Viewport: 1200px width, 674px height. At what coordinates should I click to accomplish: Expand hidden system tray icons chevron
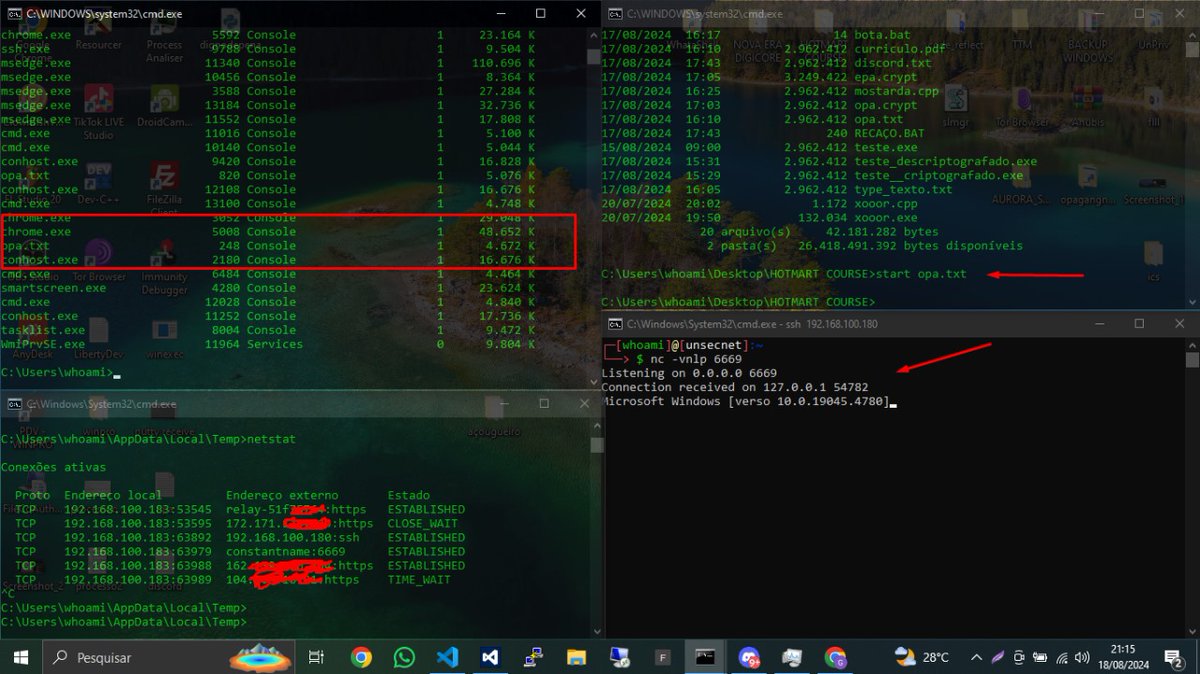976,657
